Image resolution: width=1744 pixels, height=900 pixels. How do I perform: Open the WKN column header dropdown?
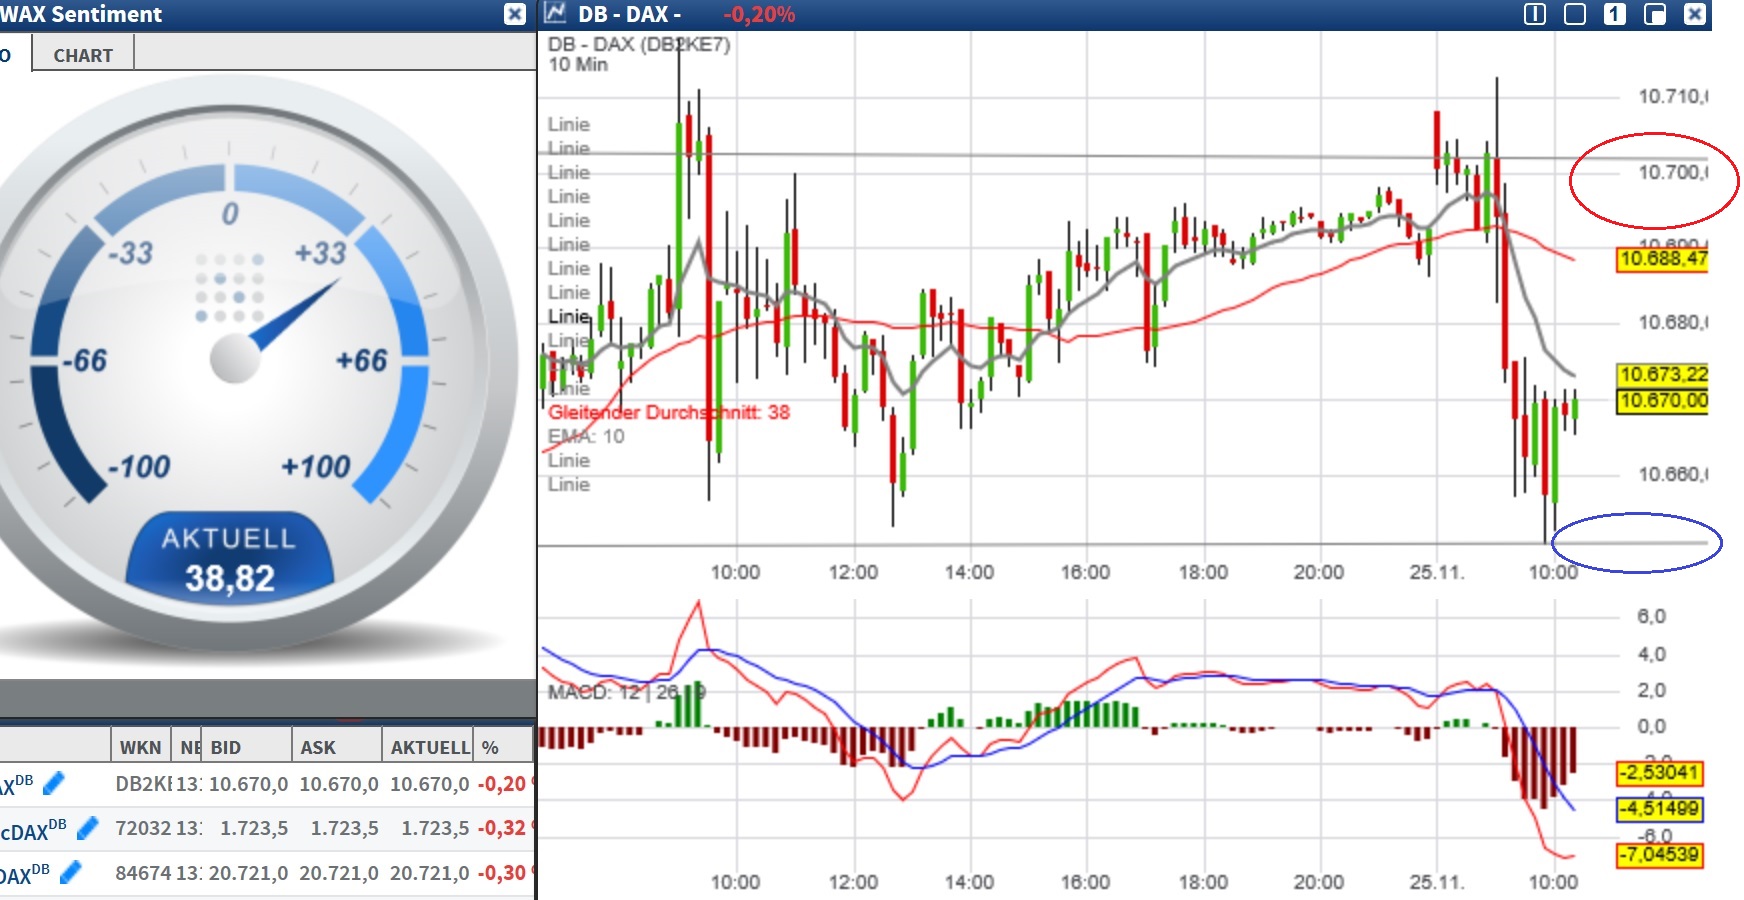click(141, 745)
